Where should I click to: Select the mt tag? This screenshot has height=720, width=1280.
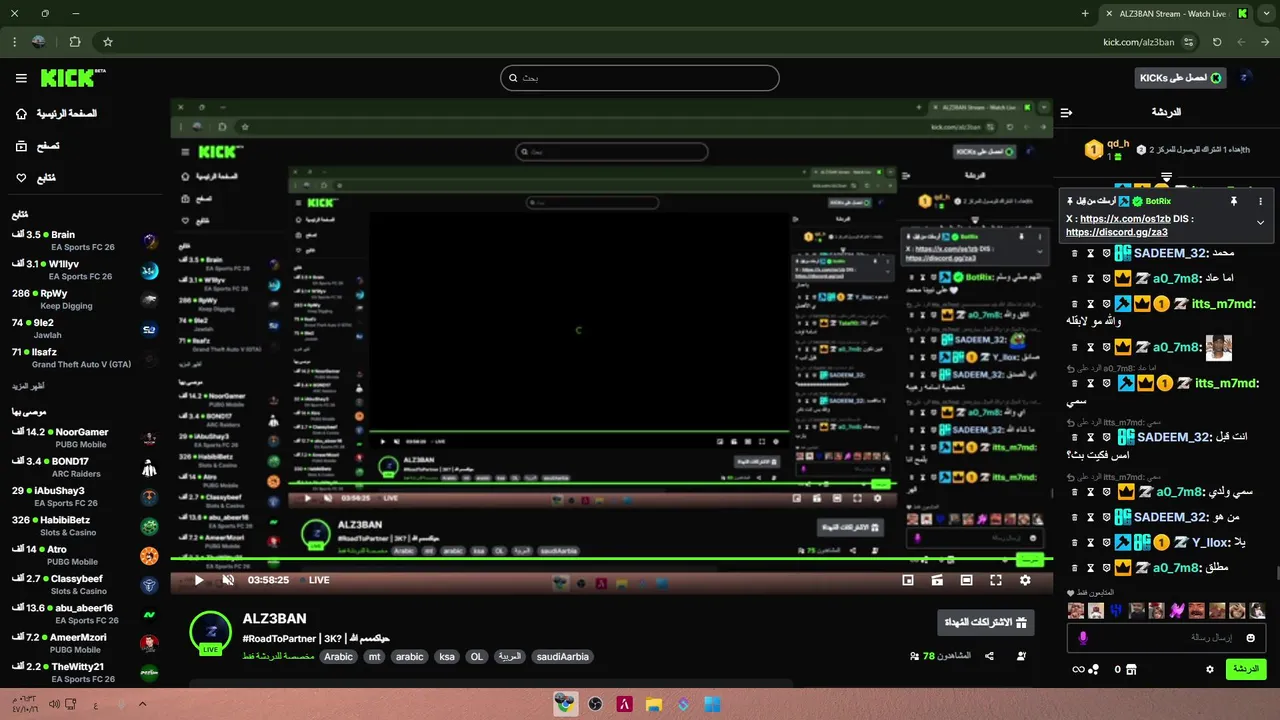pyautogui.click(x=374, y=657)
